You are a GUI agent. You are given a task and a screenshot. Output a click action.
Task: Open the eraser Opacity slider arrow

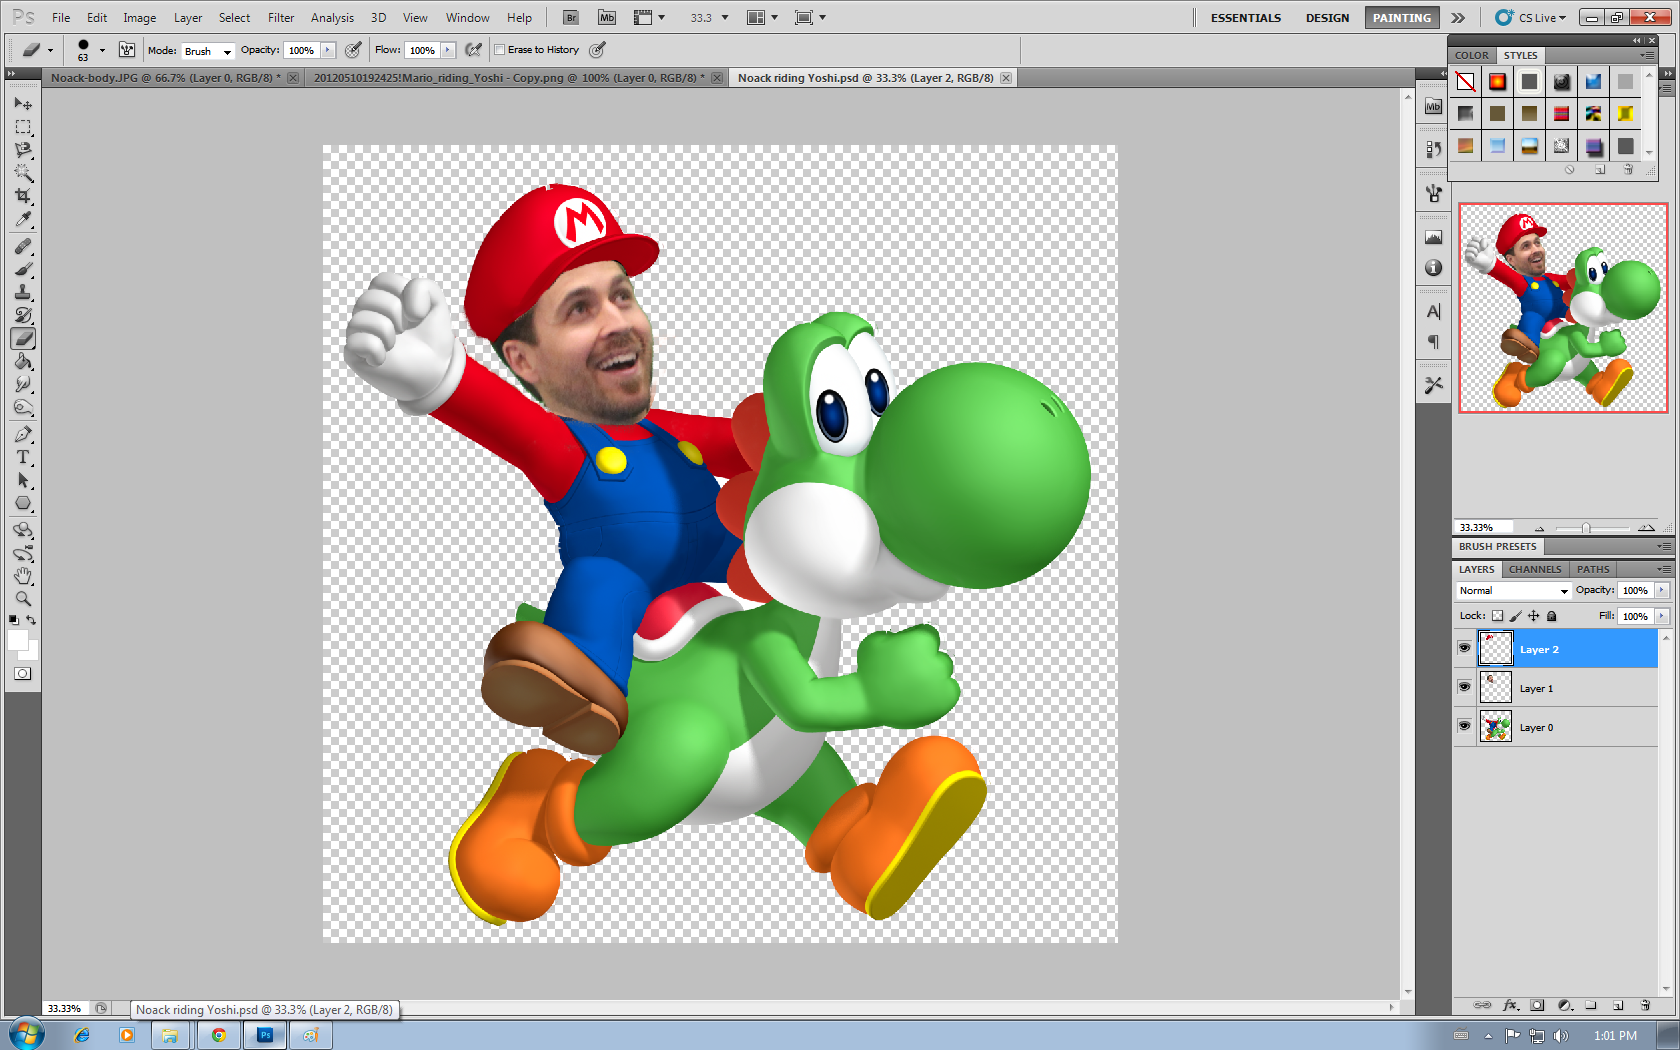pyautogui.click(x=327, y=50)
